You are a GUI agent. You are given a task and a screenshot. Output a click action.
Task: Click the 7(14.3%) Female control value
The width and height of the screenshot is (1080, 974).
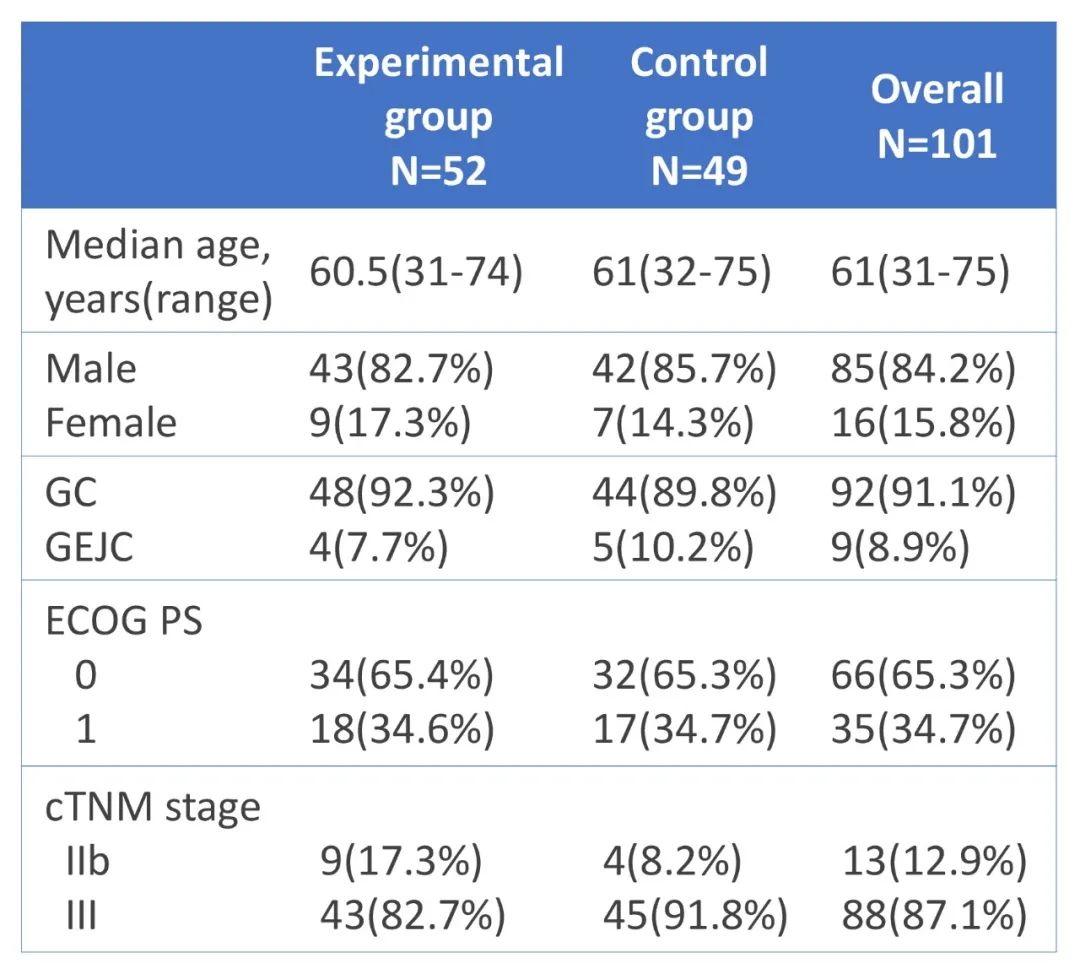[672, 423]
